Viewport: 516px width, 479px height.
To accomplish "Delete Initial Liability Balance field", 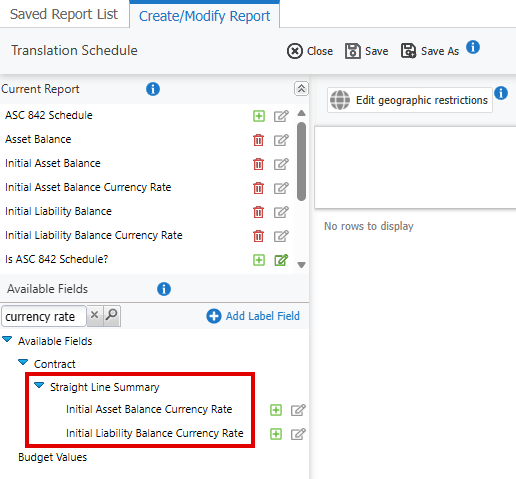I will point(258,212).
